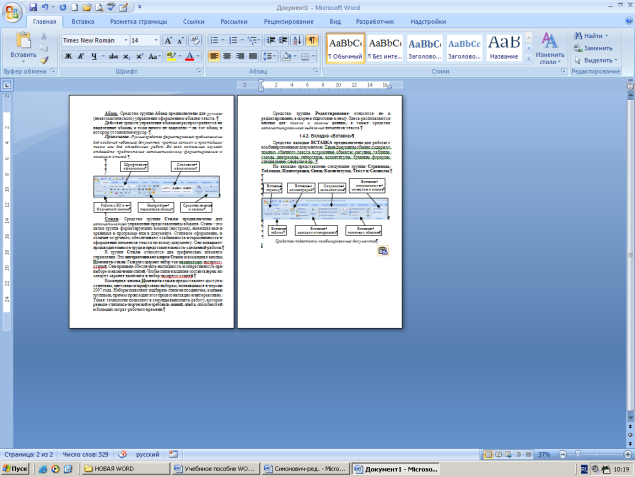The image size is (635, 477).
Task: Apply strikethrough formatting
Action: [x=113, y=56]
